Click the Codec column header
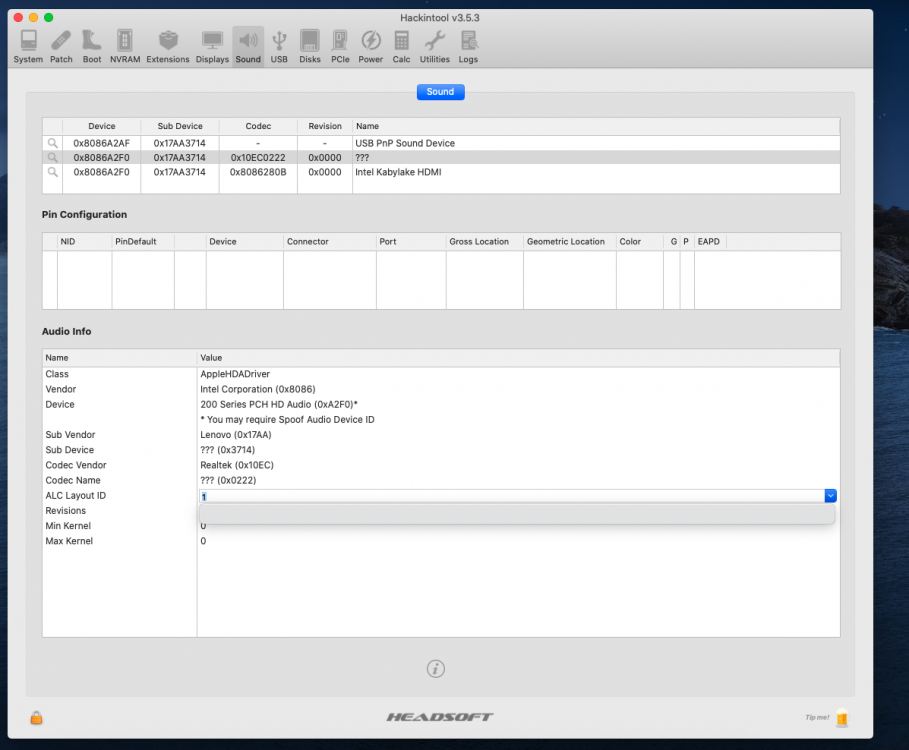The height and width of the screenshot is (750, 909). [x=258, y=126]
